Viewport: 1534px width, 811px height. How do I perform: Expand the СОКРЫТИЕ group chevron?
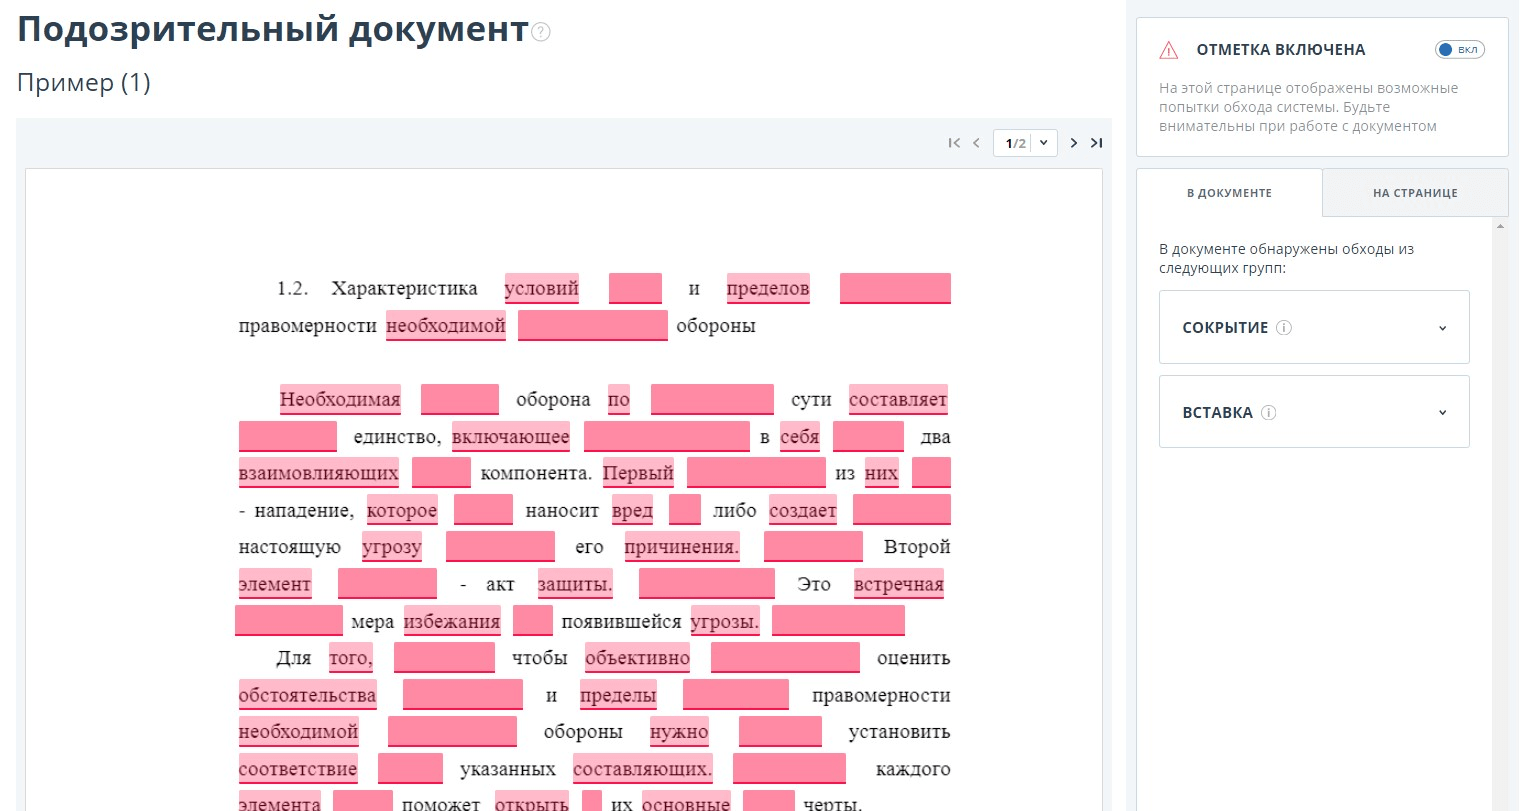tap(1442, 328)
